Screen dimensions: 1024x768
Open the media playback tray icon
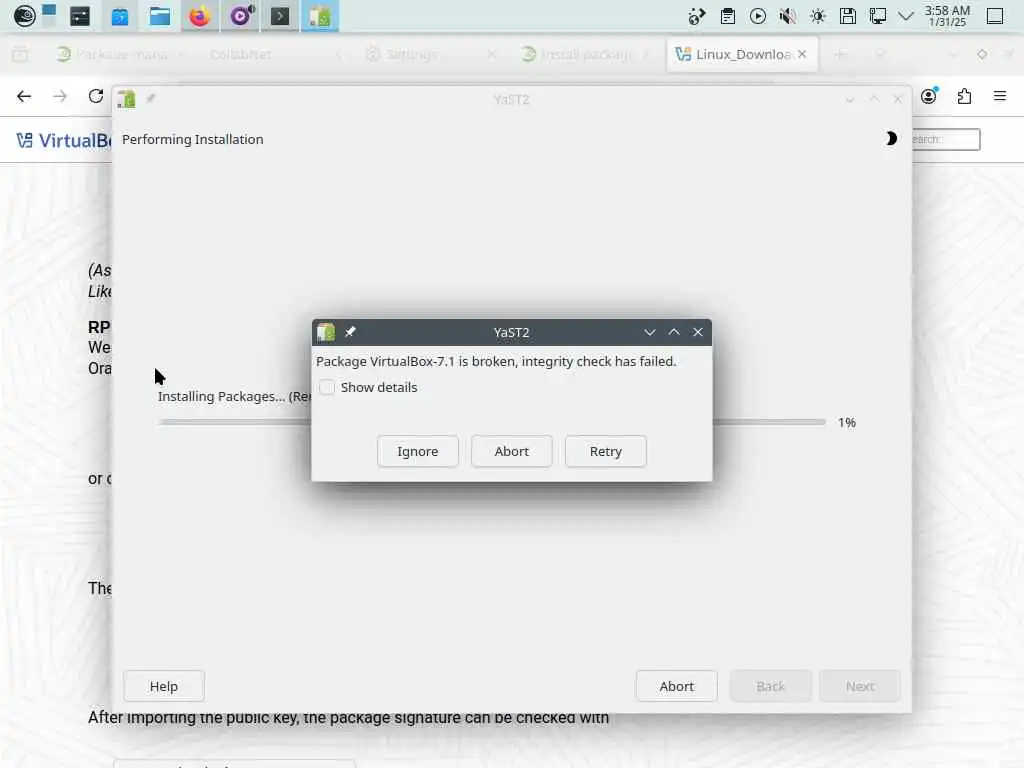pos(758,16)
